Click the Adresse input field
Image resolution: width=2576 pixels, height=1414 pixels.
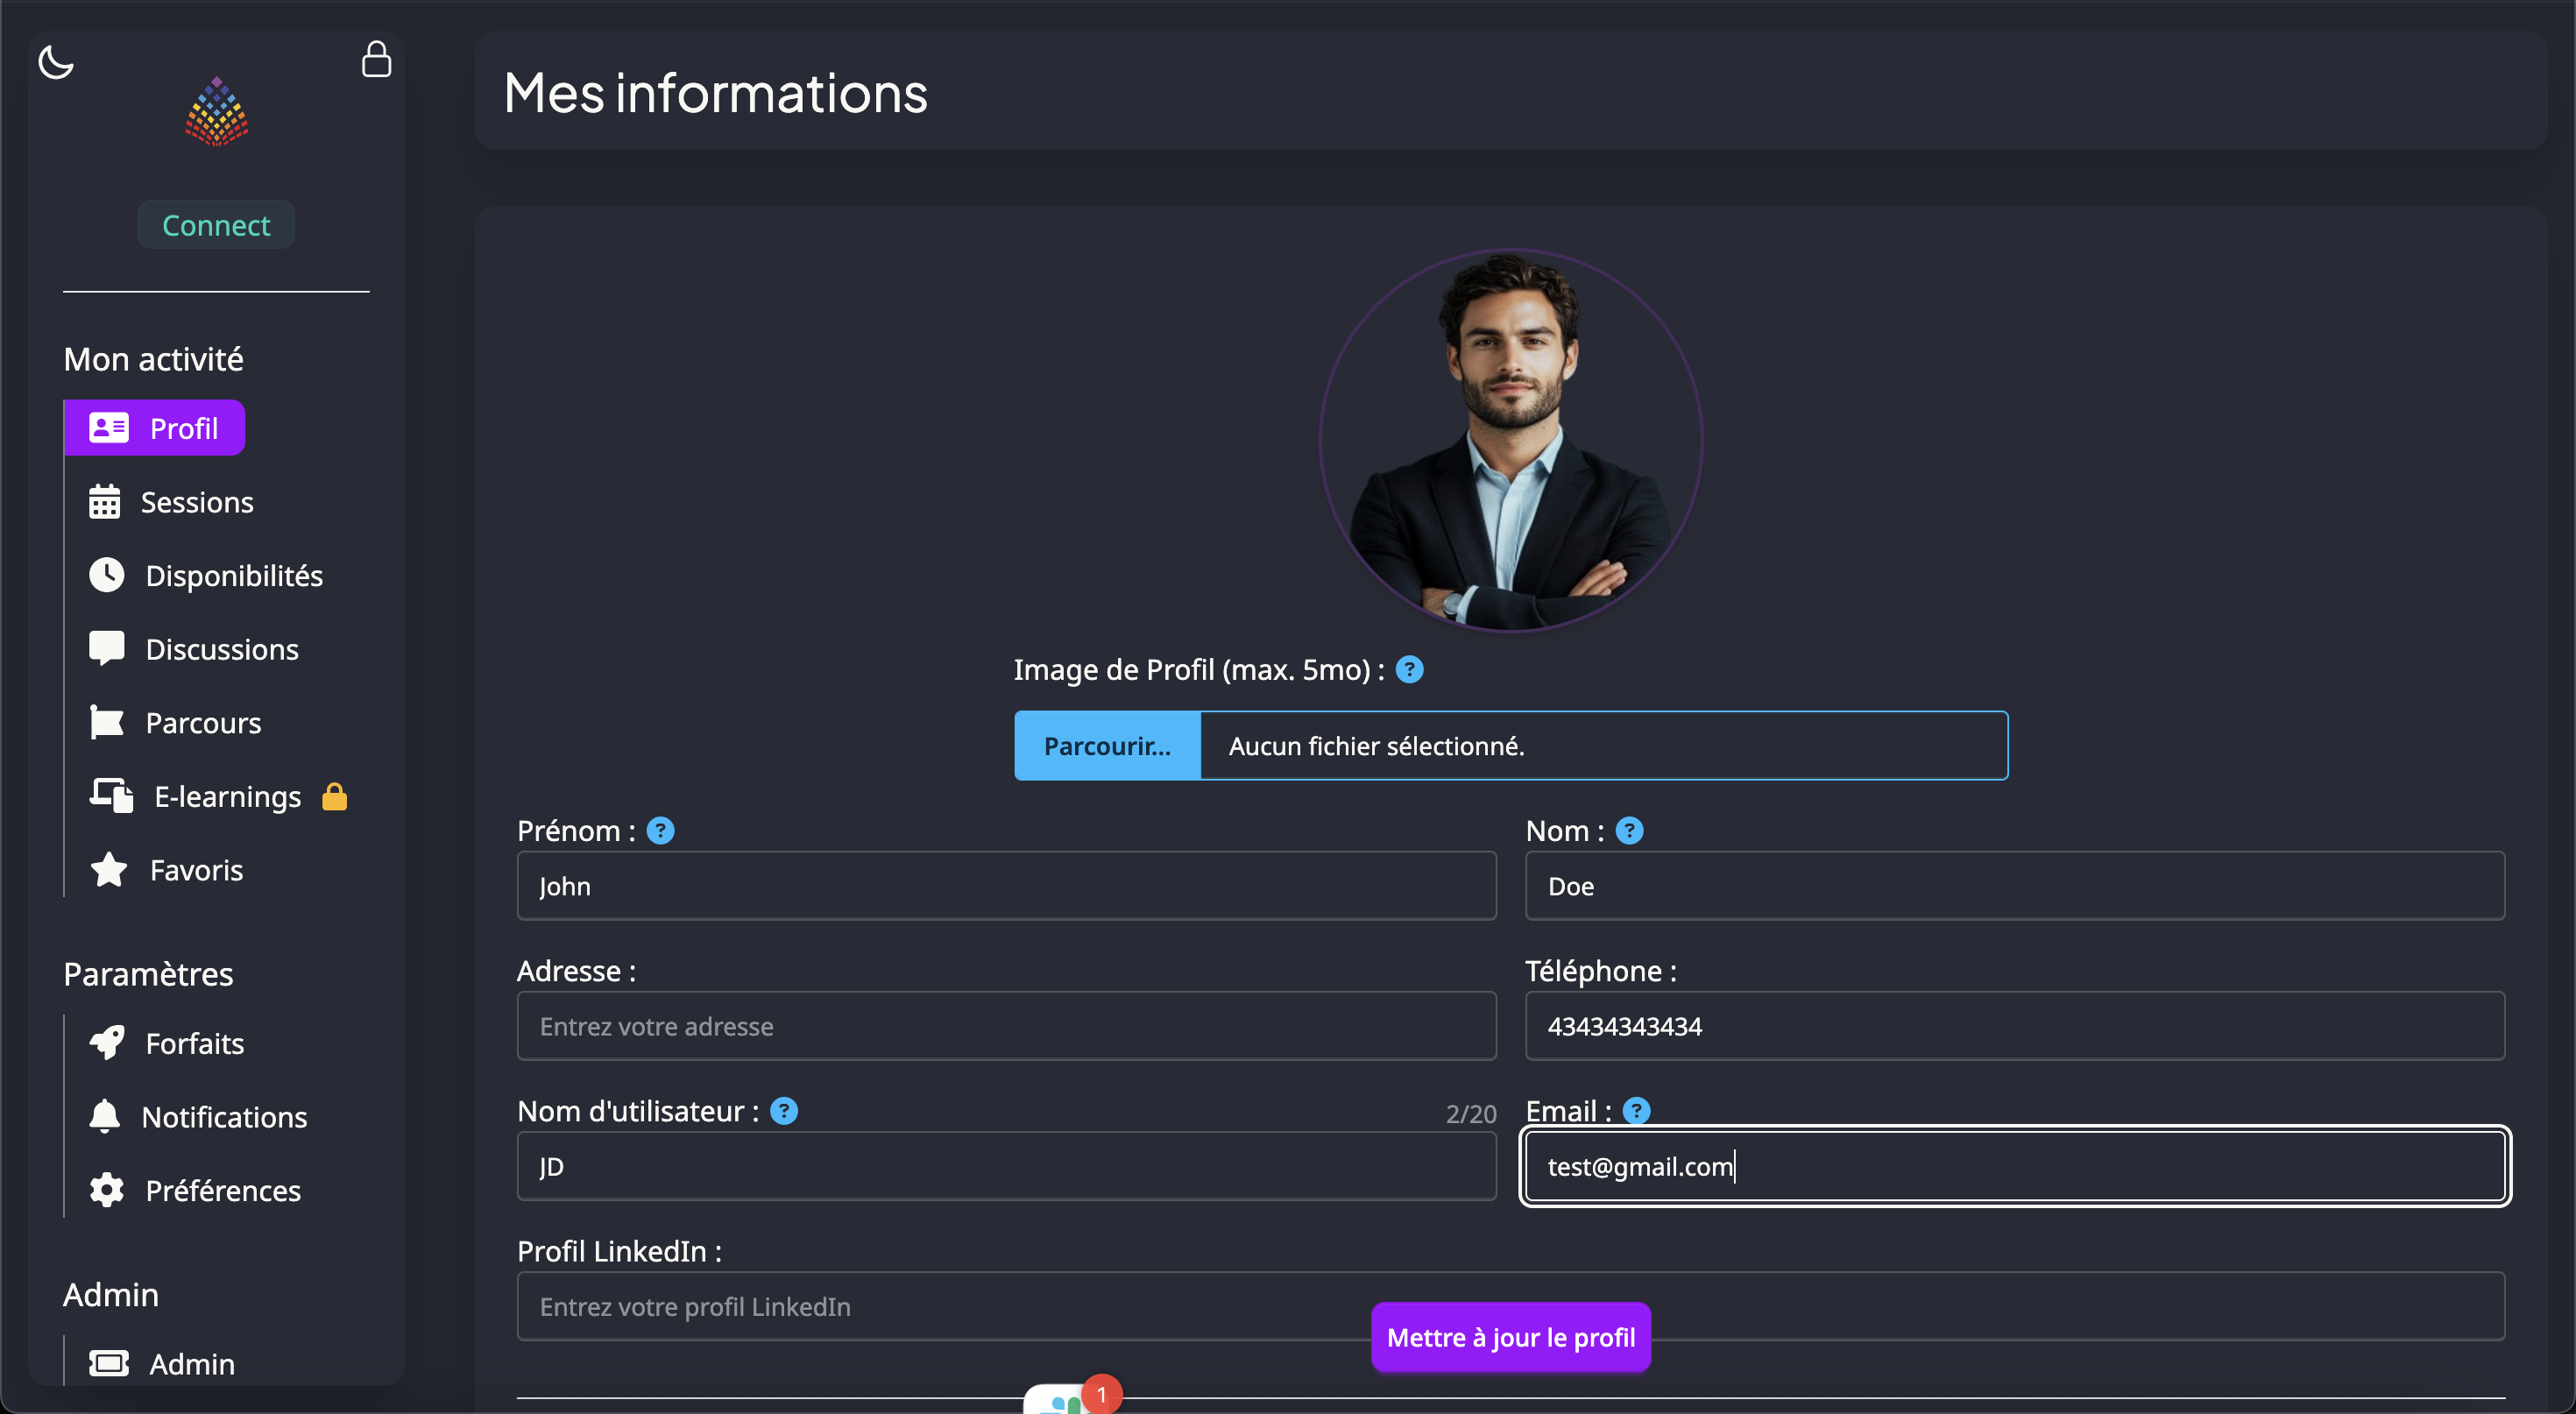click(1006, 1026)
